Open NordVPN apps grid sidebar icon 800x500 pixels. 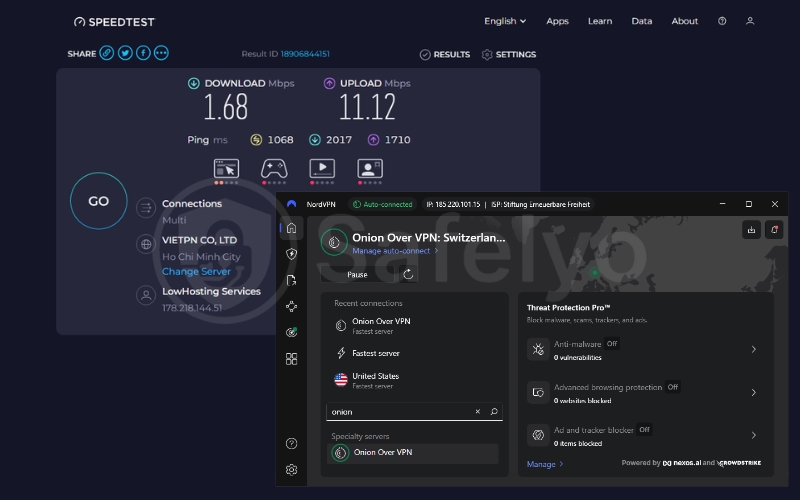[291, 359]
